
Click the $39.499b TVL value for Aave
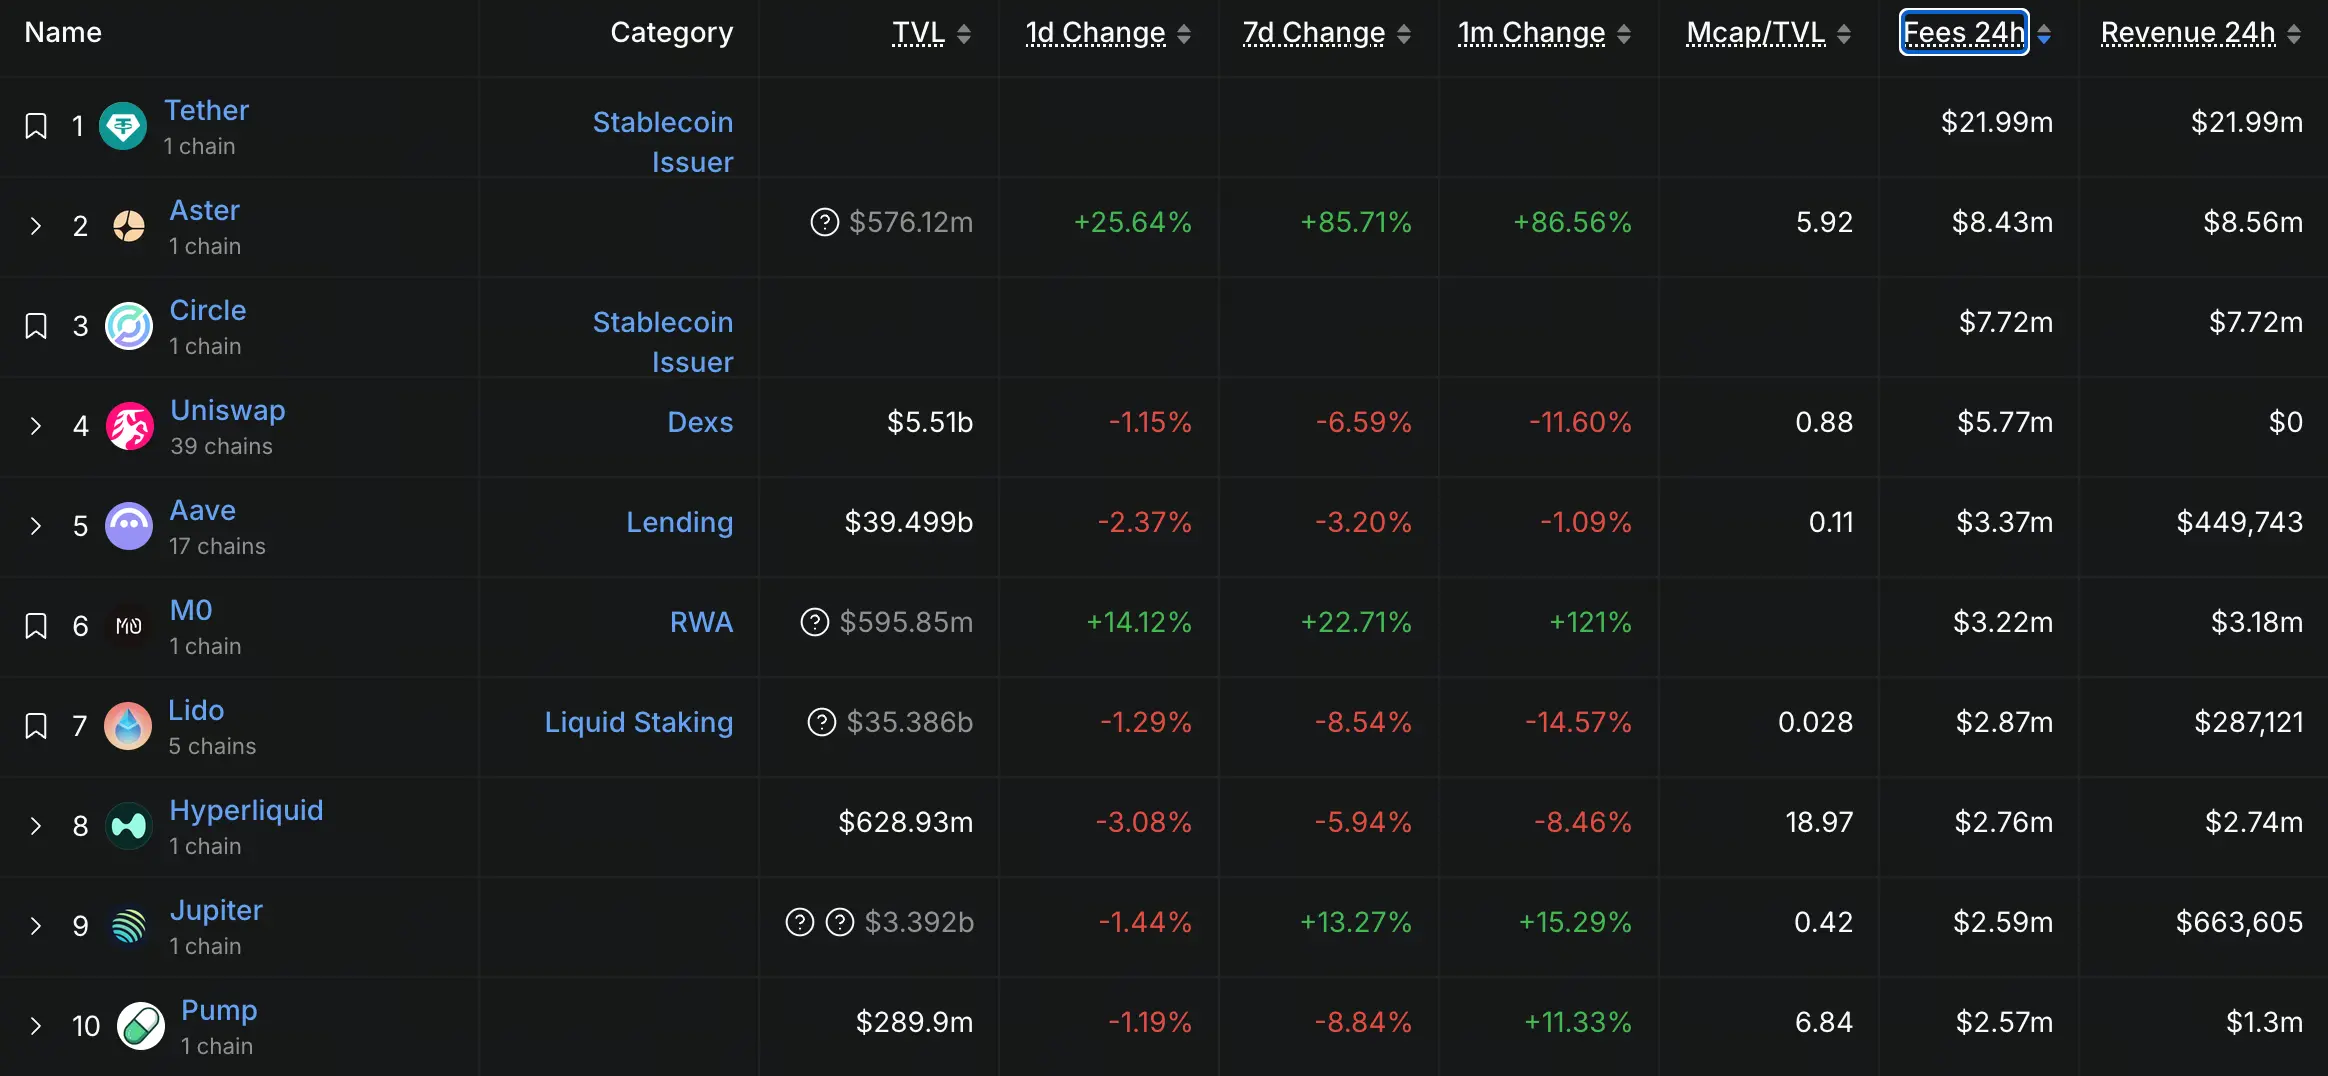pyautogui.click(x=909, y=522)
